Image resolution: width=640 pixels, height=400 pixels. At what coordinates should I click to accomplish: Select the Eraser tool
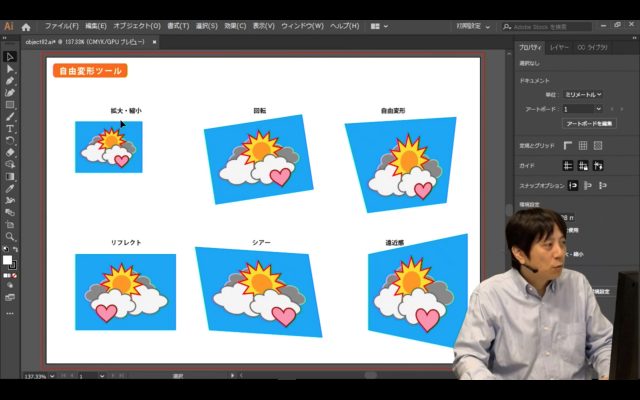[10, 153]
